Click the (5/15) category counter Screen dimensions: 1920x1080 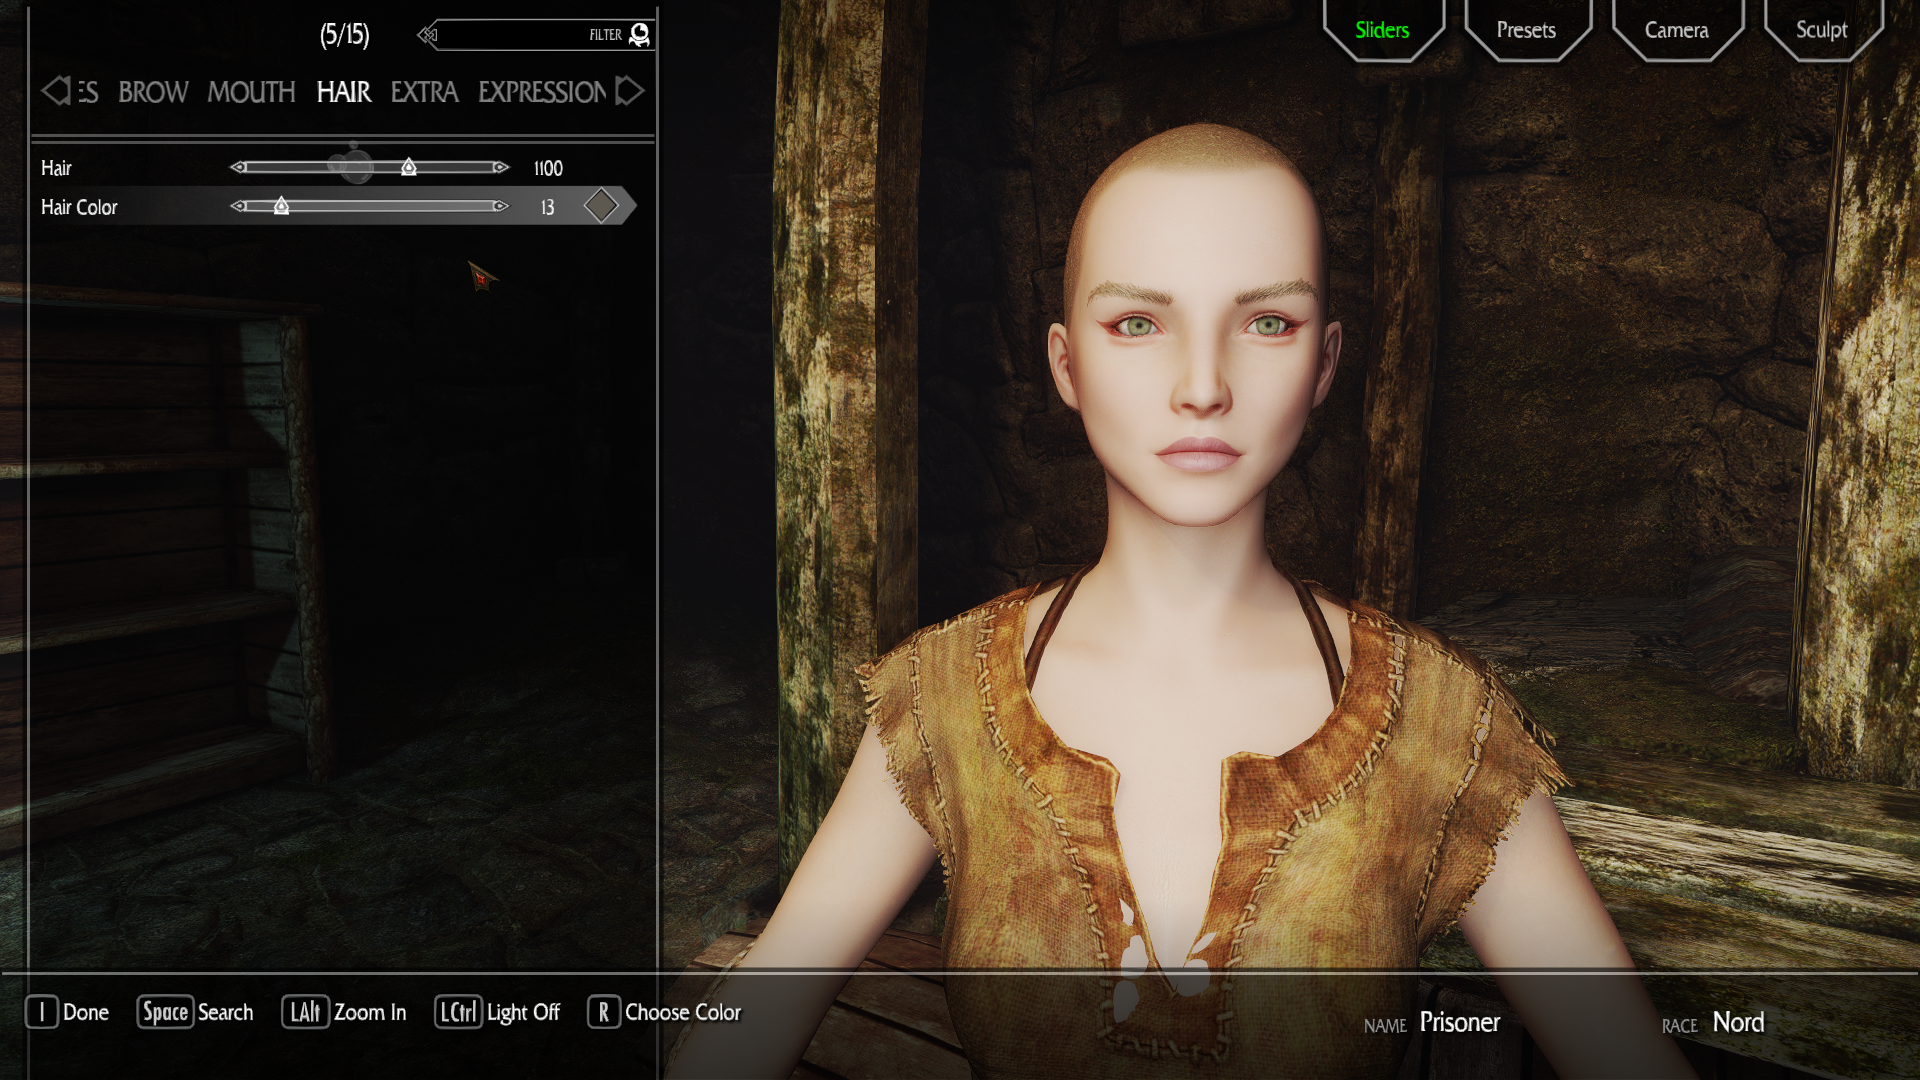(x=345, y=35)
